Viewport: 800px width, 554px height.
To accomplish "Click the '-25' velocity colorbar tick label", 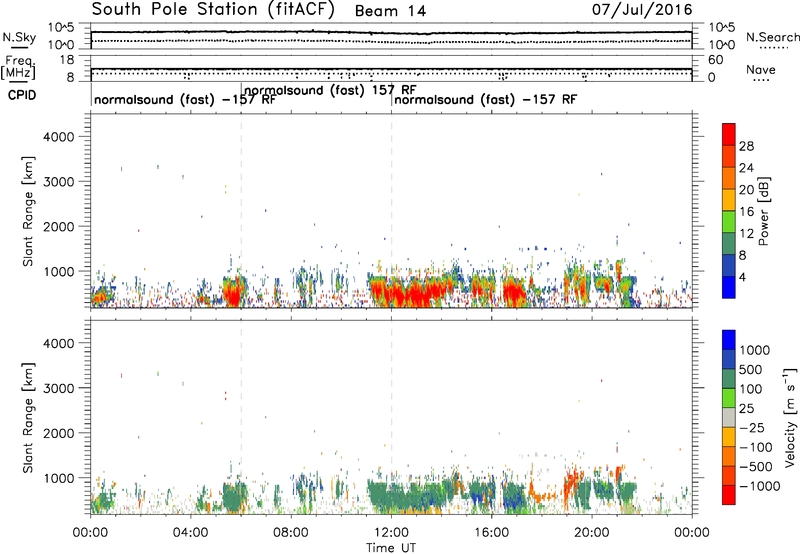I will click(752, 428).
